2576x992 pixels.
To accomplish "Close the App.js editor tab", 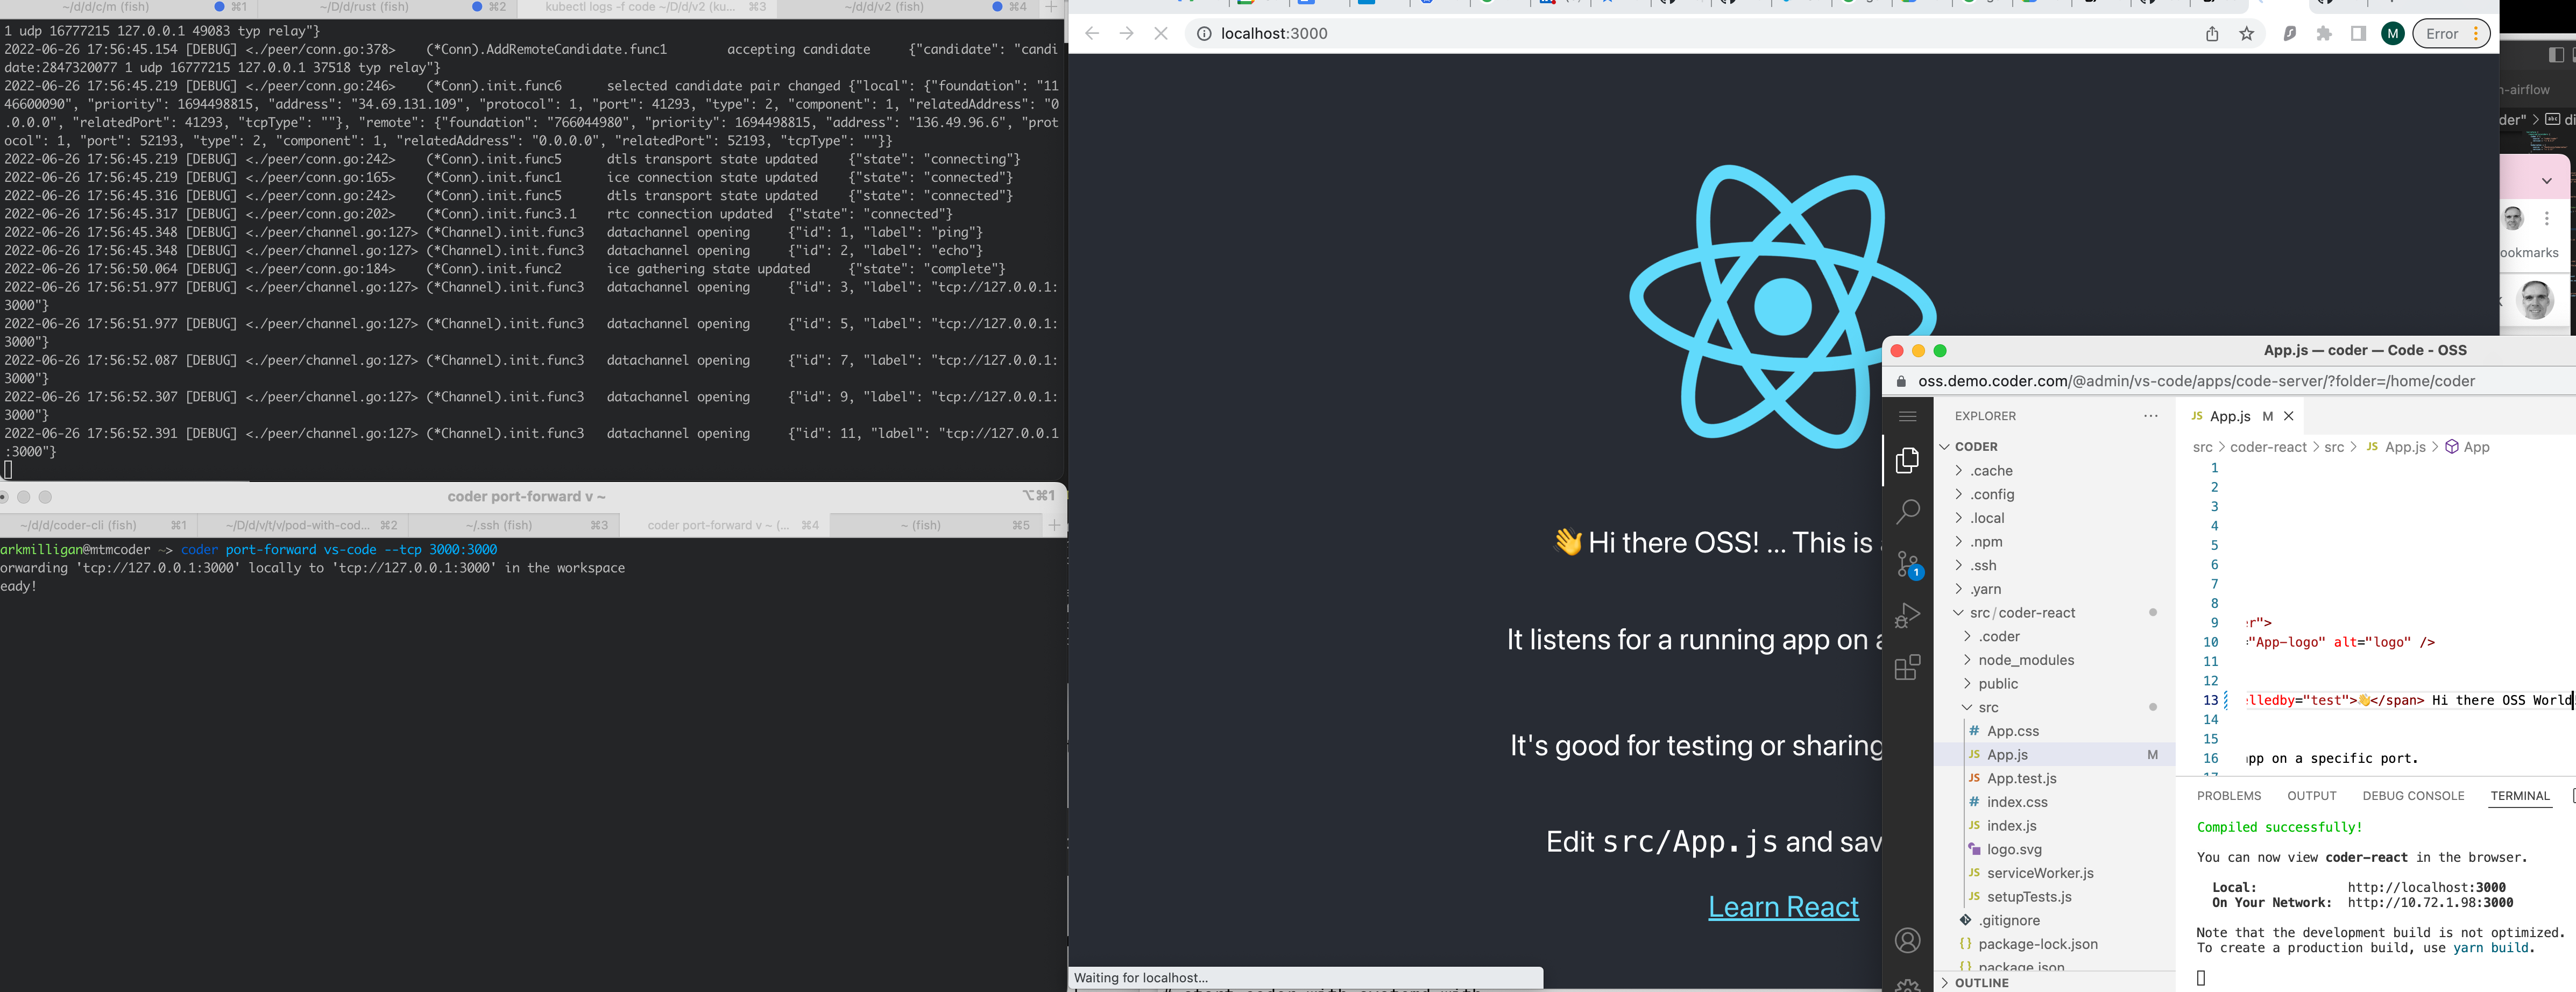I will [2288, 416].
